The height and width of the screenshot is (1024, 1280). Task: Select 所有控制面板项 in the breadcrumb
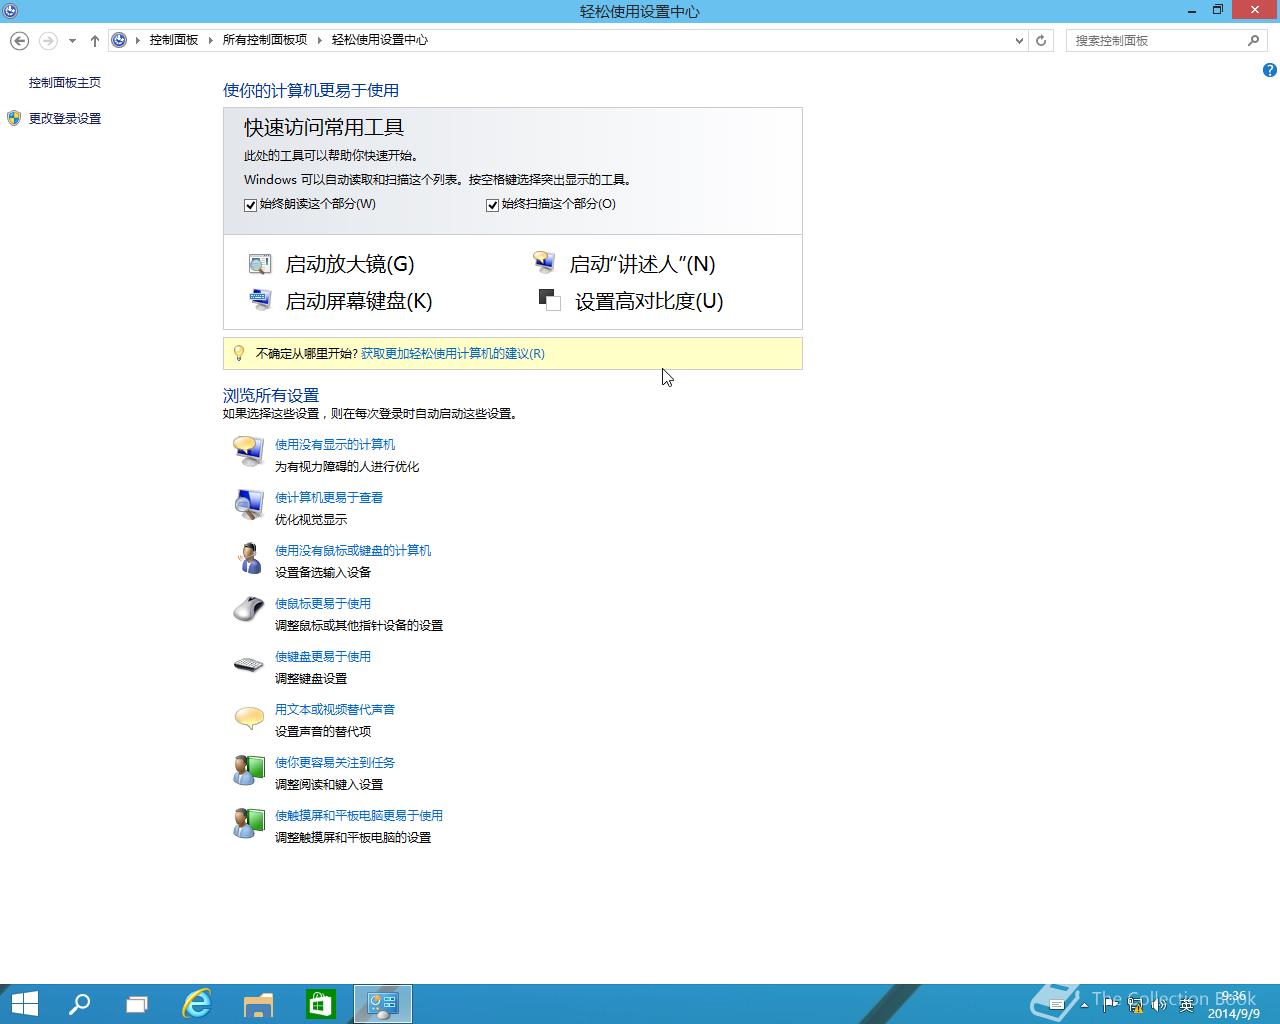coord(265,40)
